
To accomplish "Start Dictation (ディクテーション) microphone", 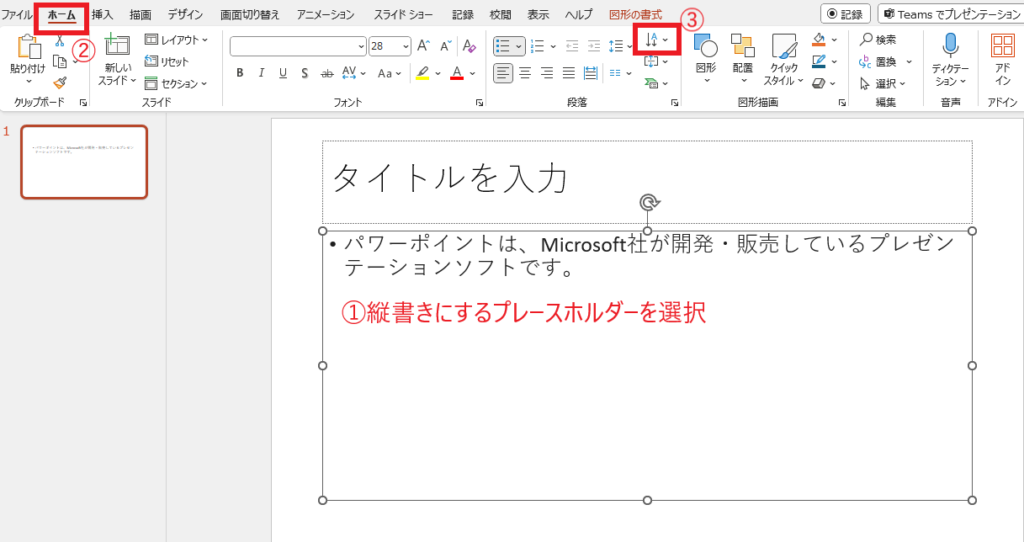I will click(x=950, y=59).
